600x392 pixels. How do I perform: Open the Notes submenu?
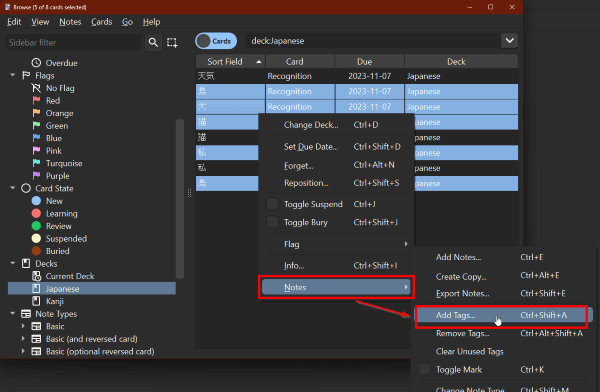point(336,287)
